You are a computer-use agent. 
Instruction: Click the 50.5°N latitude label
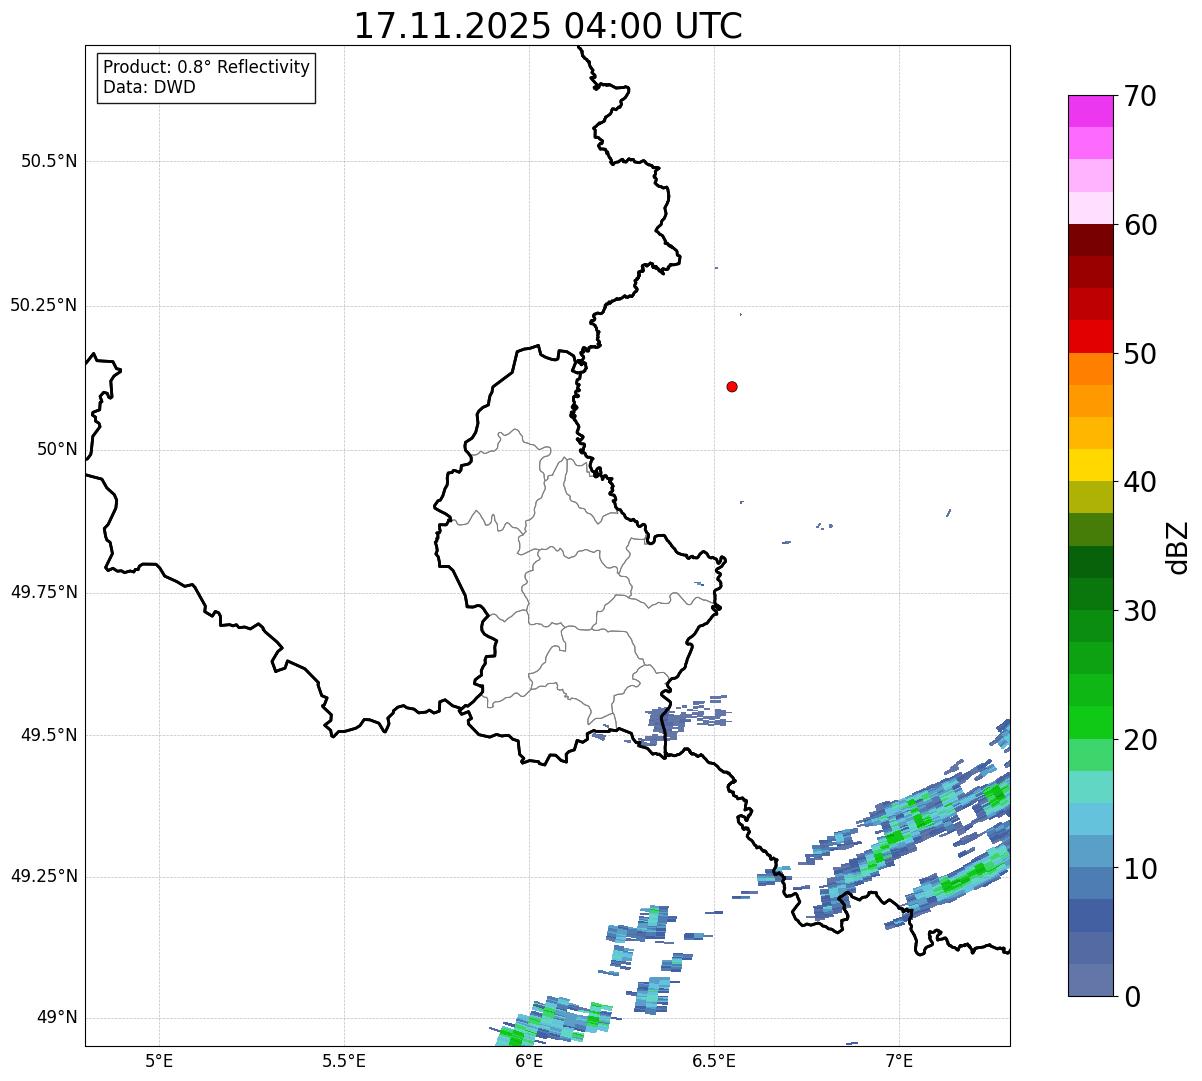(x=49, y=161)
